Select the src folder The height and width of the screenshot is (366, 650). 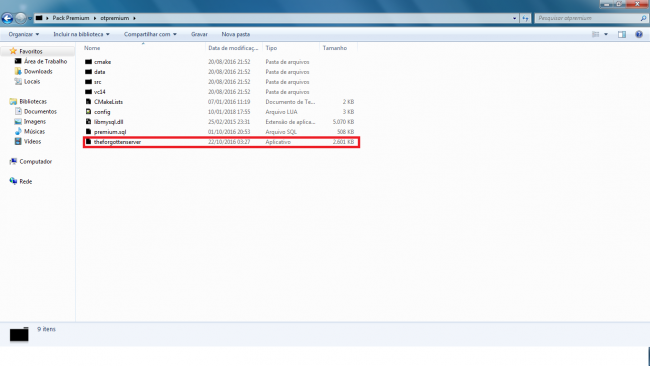pyautogui.click(x=97, y=82)
